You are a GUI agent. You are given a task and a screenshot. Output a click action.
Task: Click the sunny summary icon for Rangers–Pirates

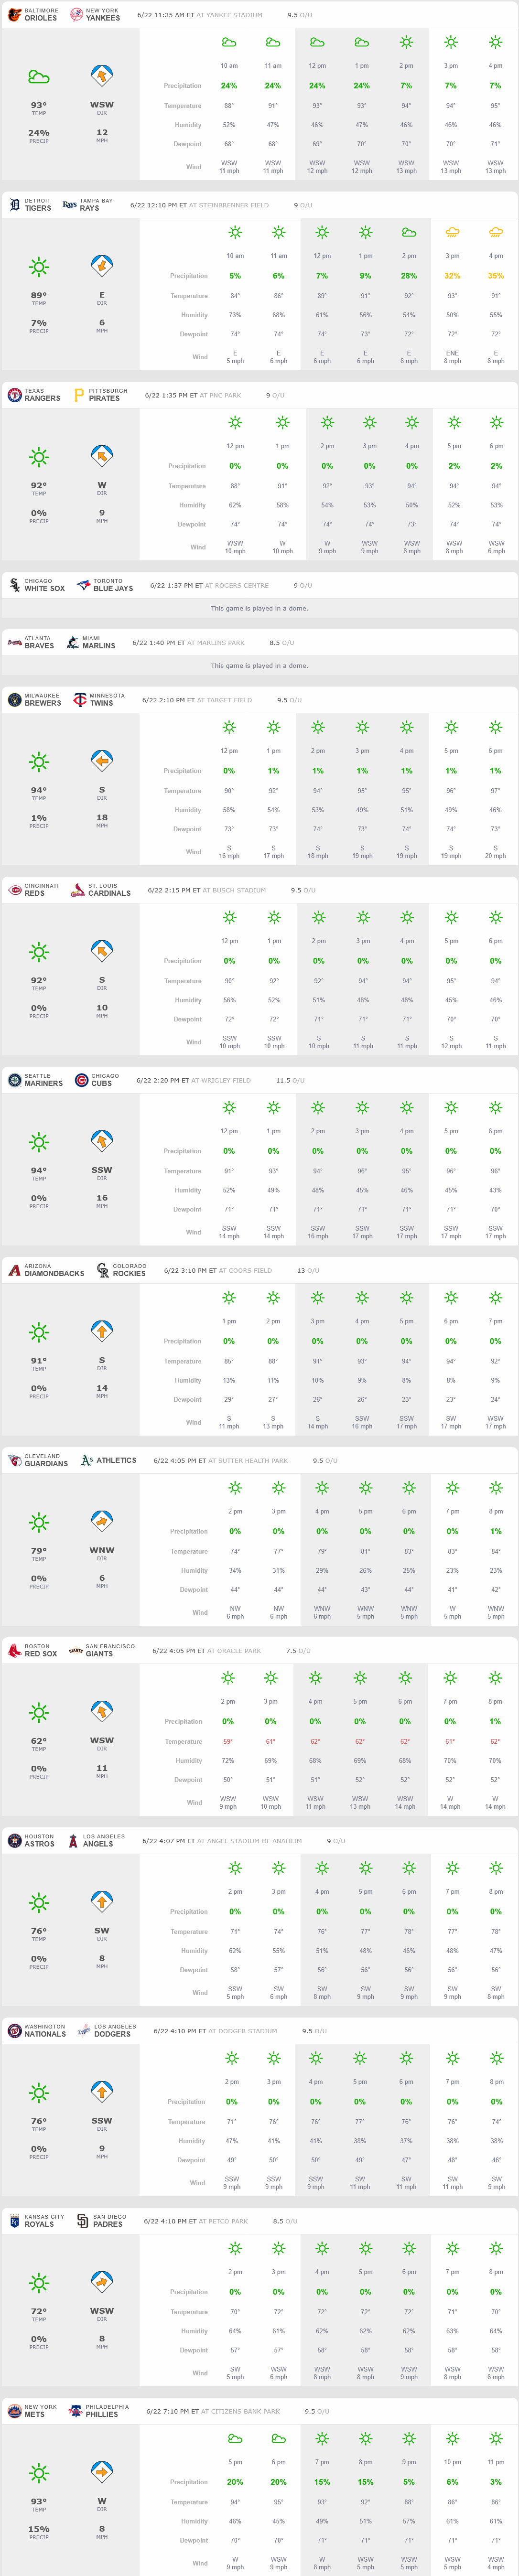click(x=39, y=457)
